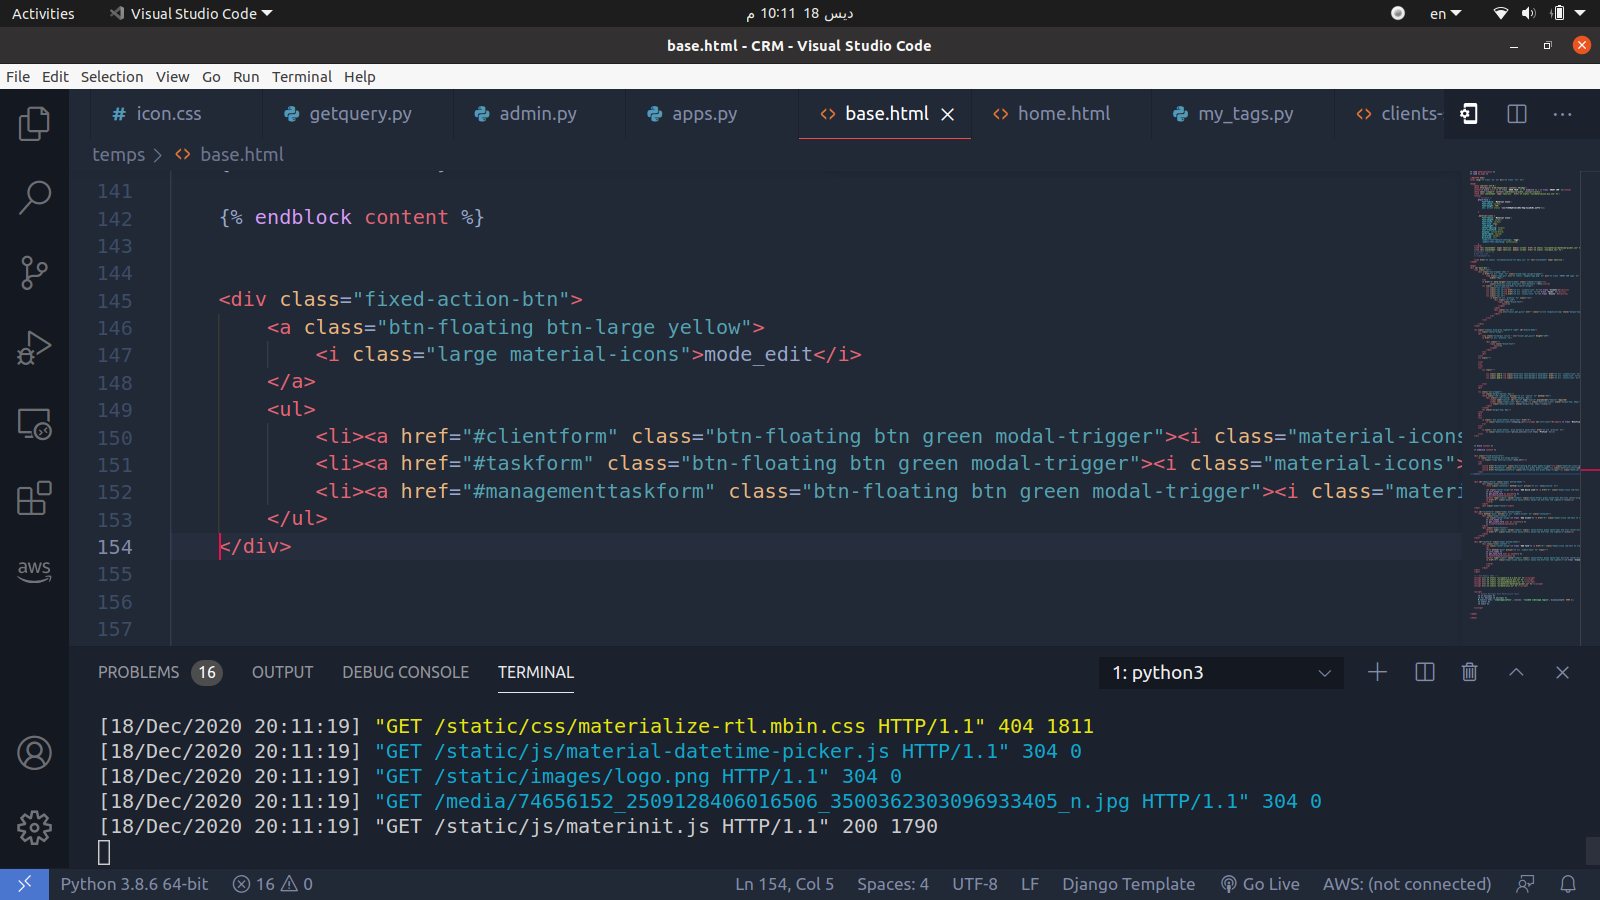Screen dimensions: 1600x900
Task: Open the Go menu
Action: [211, 77]
